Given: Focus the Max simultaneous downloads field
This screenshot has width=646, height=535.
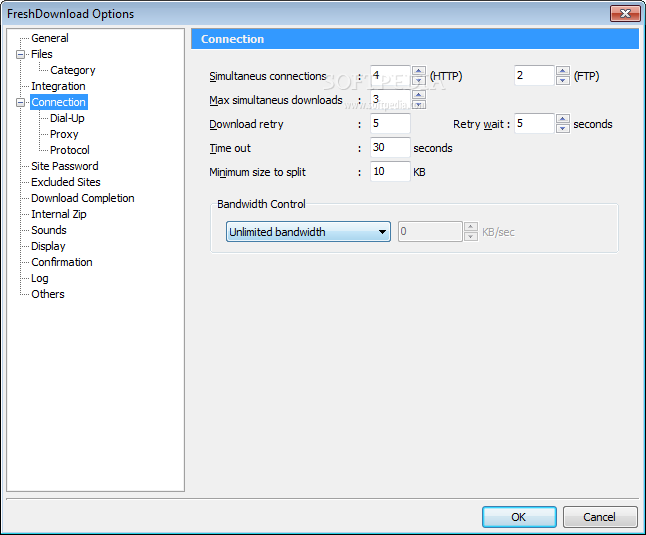Looking at the screenshot, I should point(390,99).
